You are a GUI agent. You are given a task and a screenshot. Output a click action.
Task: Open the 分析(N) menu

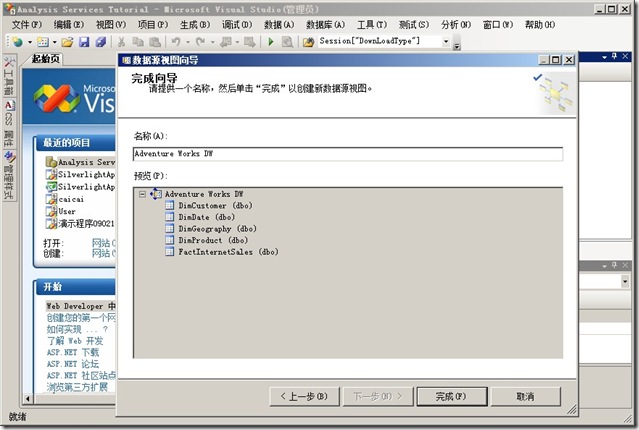pos(456,25)
